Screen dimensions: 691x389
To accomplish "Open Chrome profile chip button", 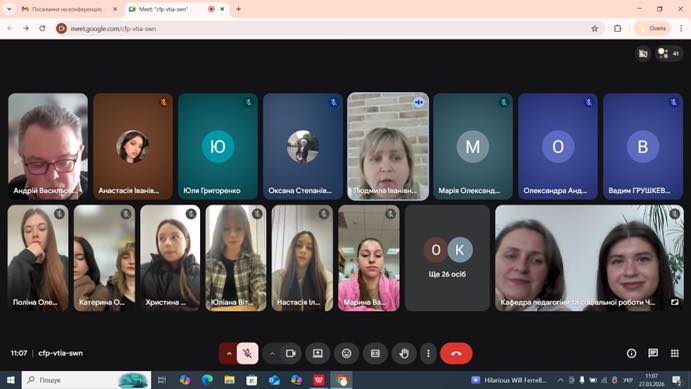I will [x=653, y=28].
